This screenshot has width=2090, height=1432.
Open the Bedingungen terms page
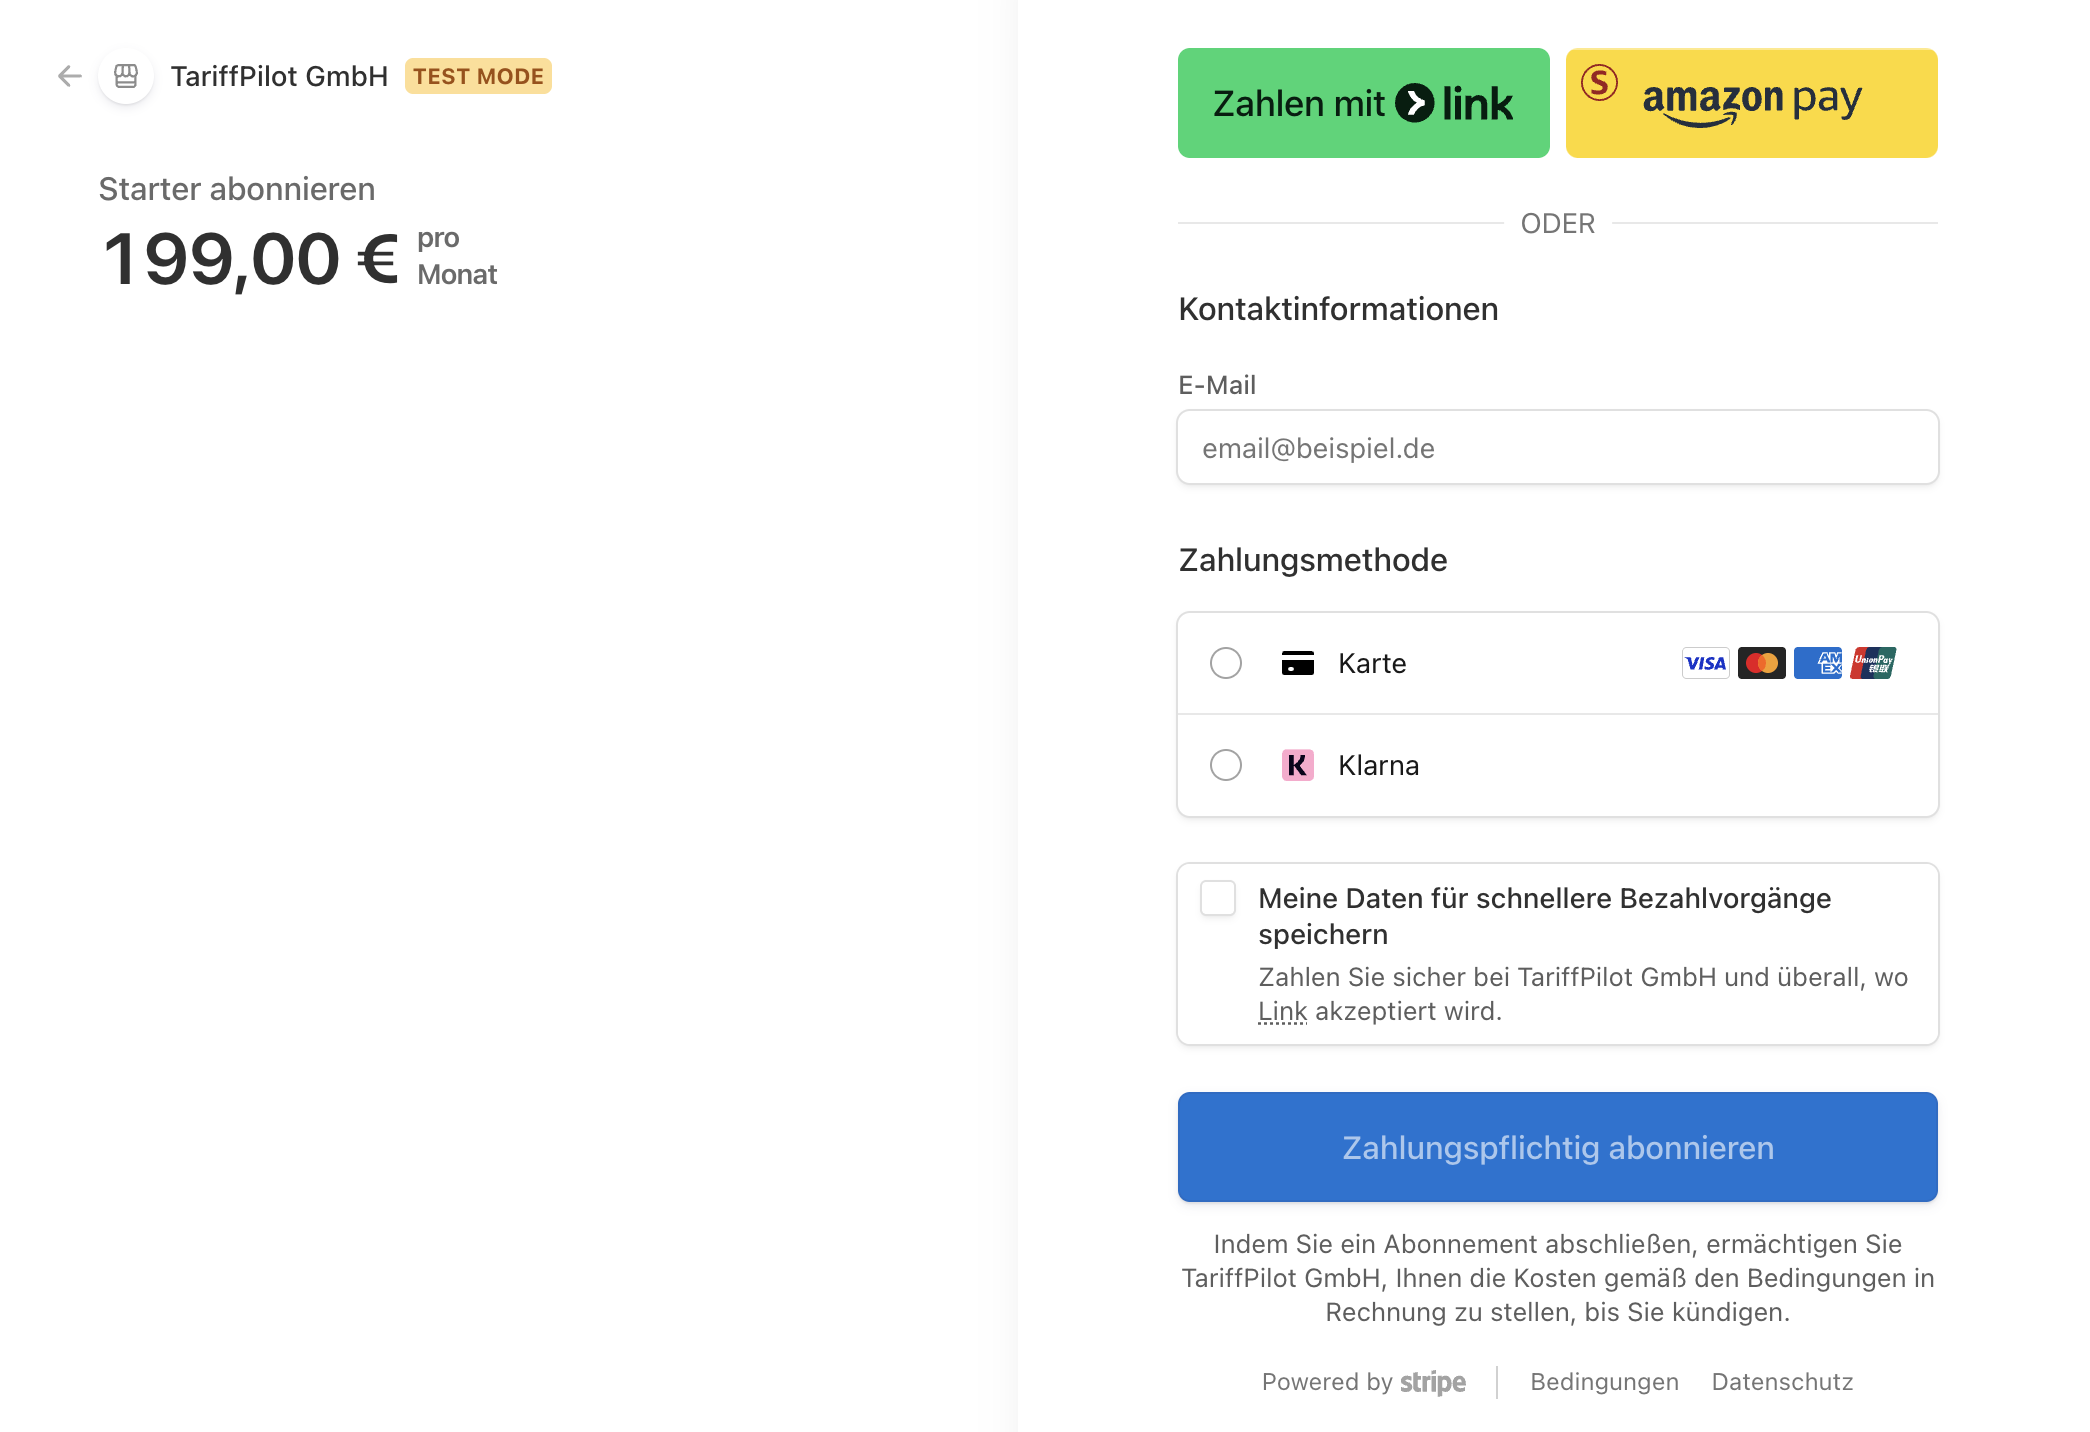click(1603, 1382)
